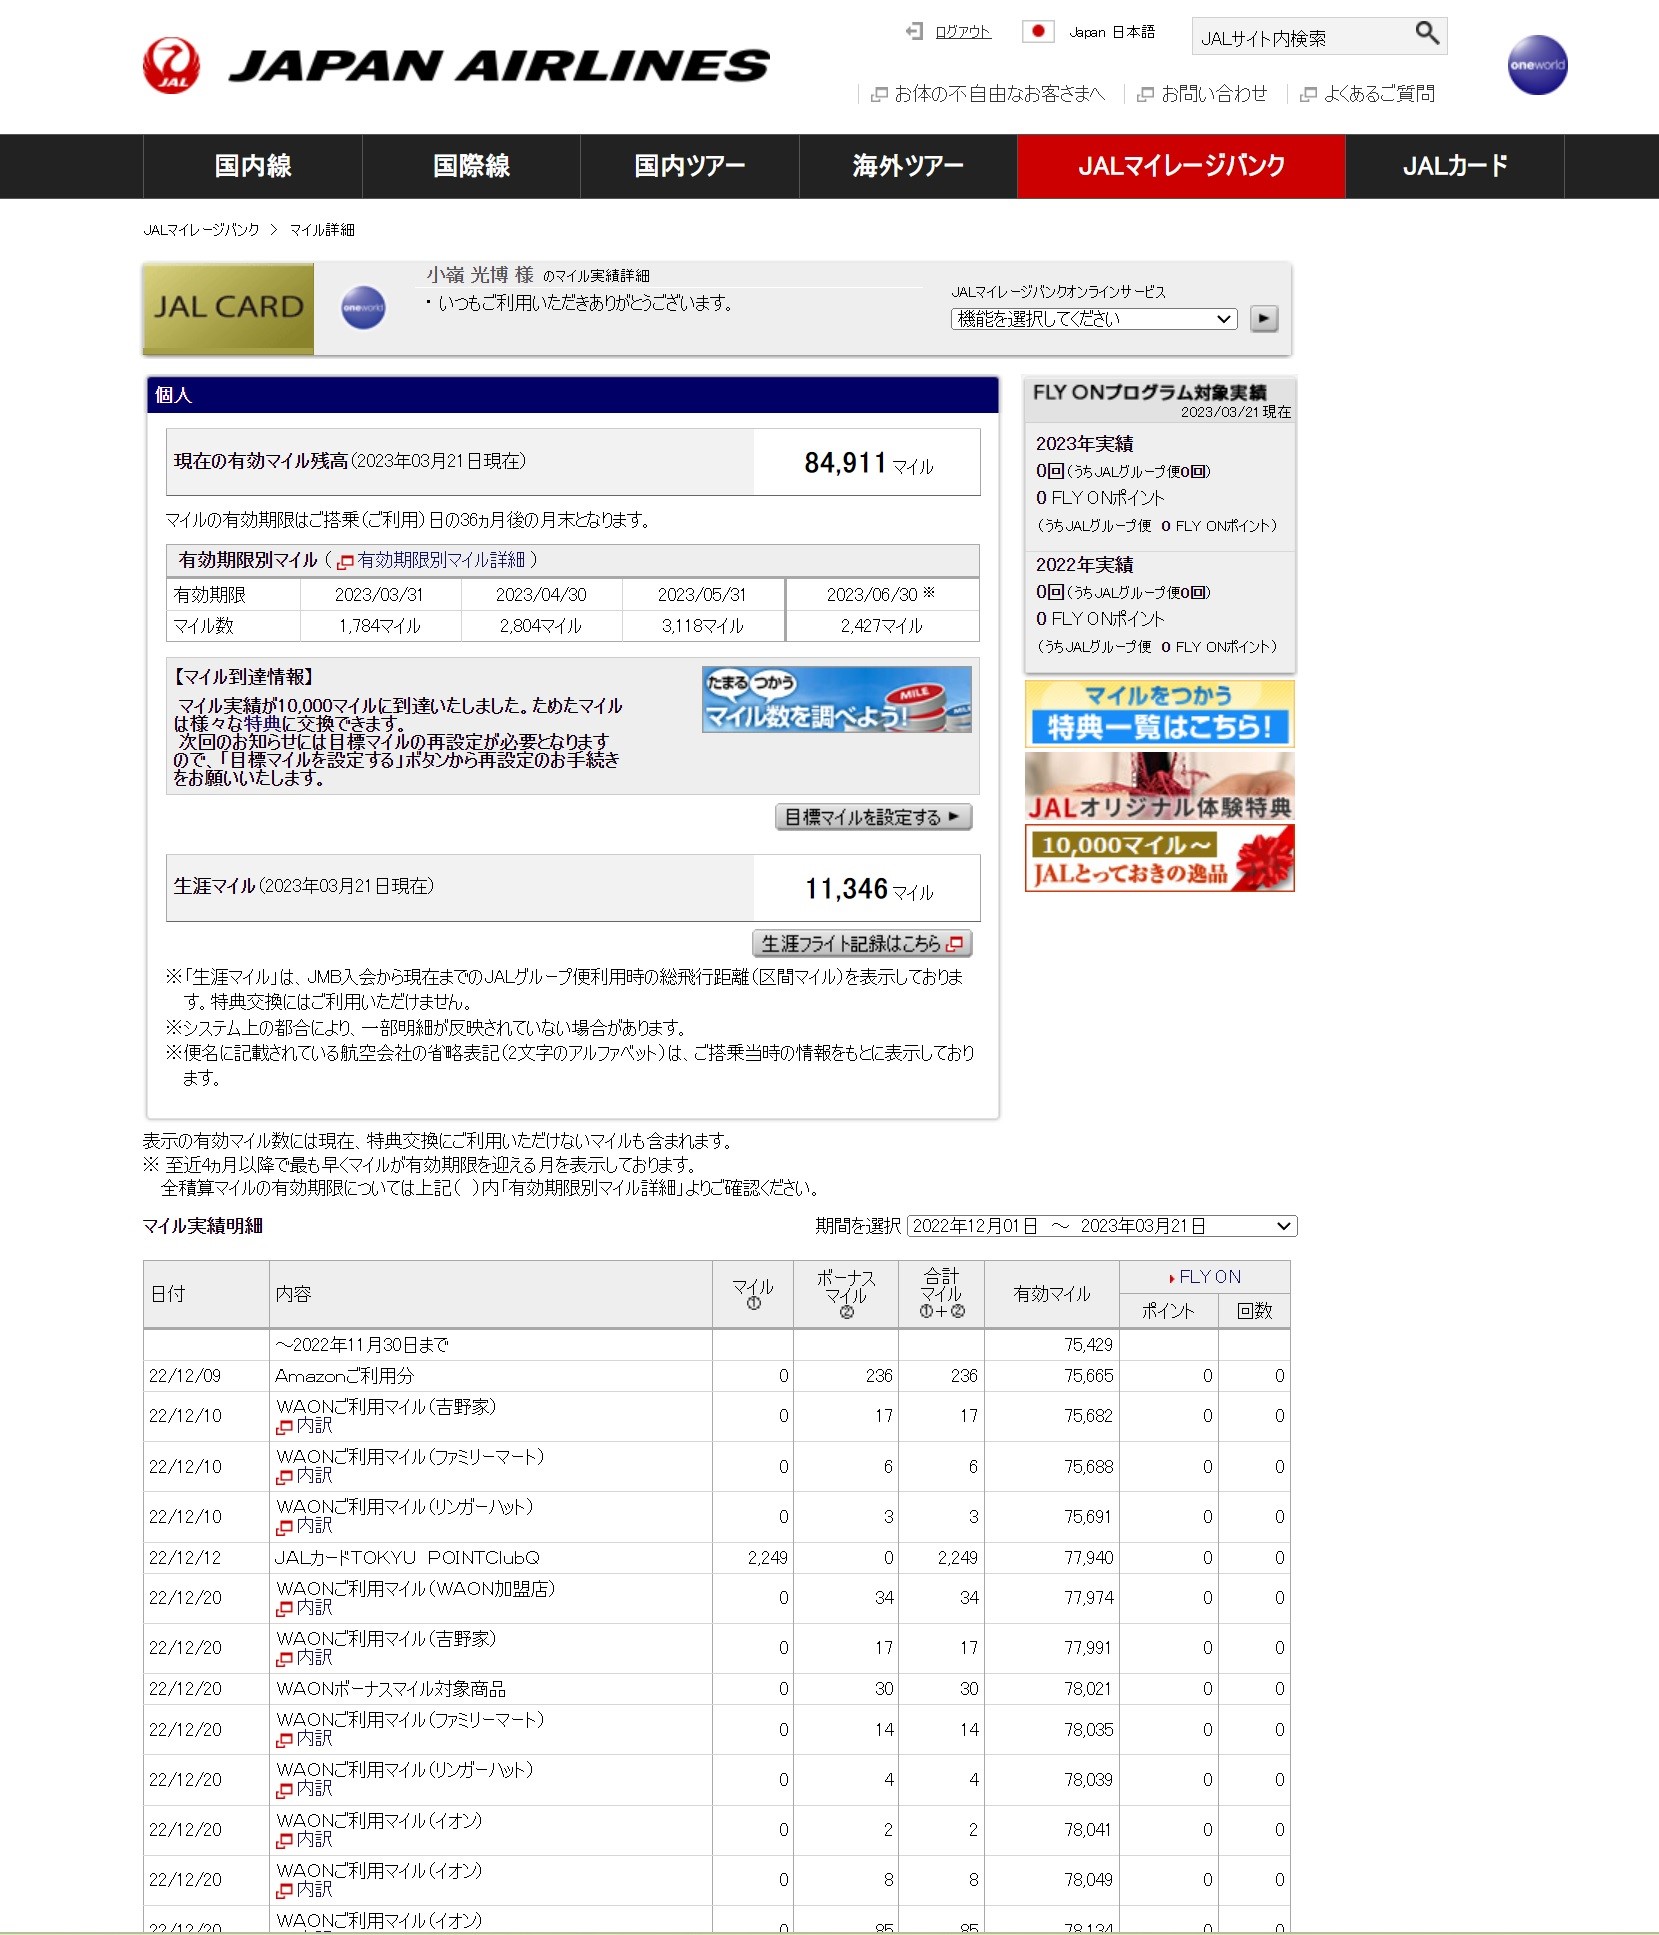Image resolution: width=1659 pixels, height=1935 pixels.
Task: Click the WAONボーナスマイル対象商品 row text
Action: [391, 1689]
